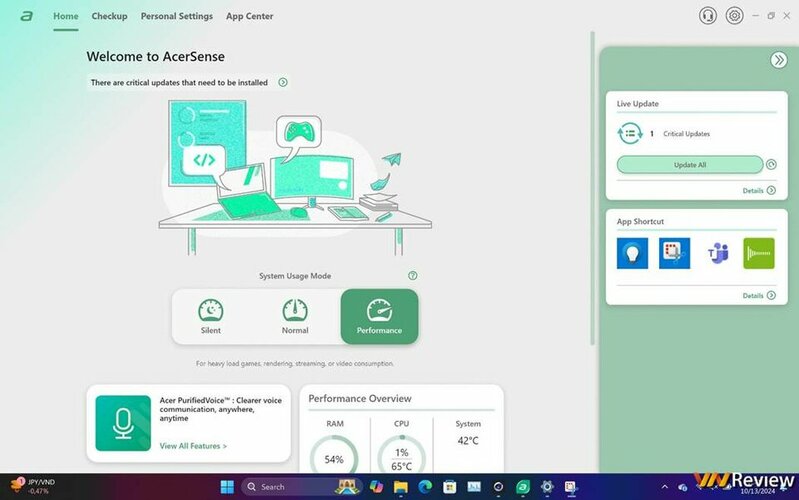Open Microsoft Edge from the taskbar
Image resolution: width=799 pixels, height=500 pixels.
point(425,487)
